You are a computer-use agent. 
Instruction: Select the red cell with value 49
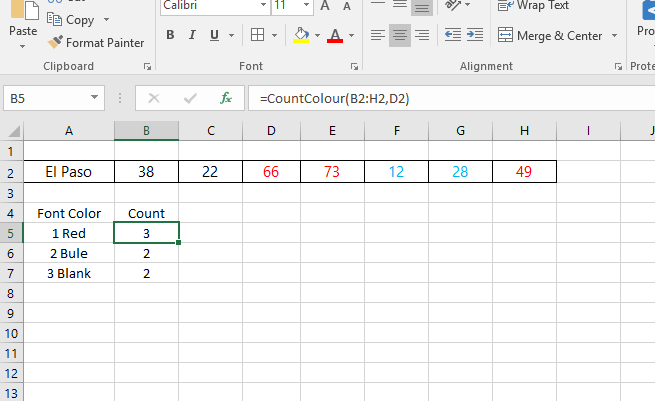point(524,172)
